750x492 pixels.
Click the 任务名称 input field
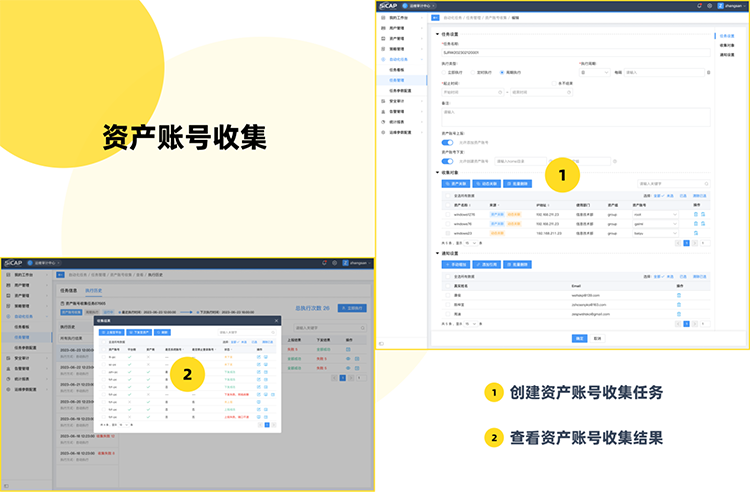575,54
